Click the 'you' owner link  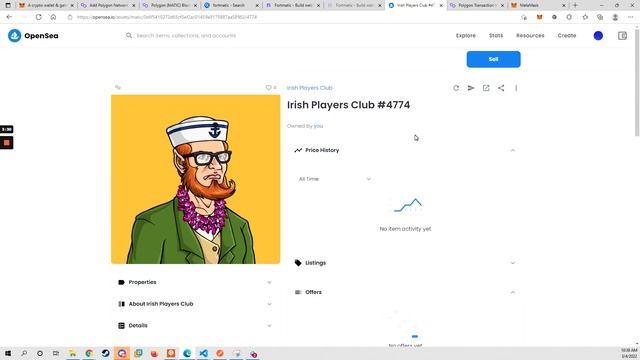318,126
